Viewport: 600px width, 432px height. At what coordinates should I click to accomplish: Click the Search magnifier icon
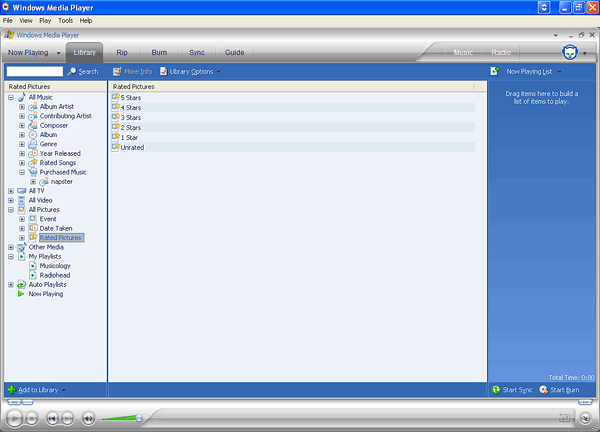coord(72,72)
